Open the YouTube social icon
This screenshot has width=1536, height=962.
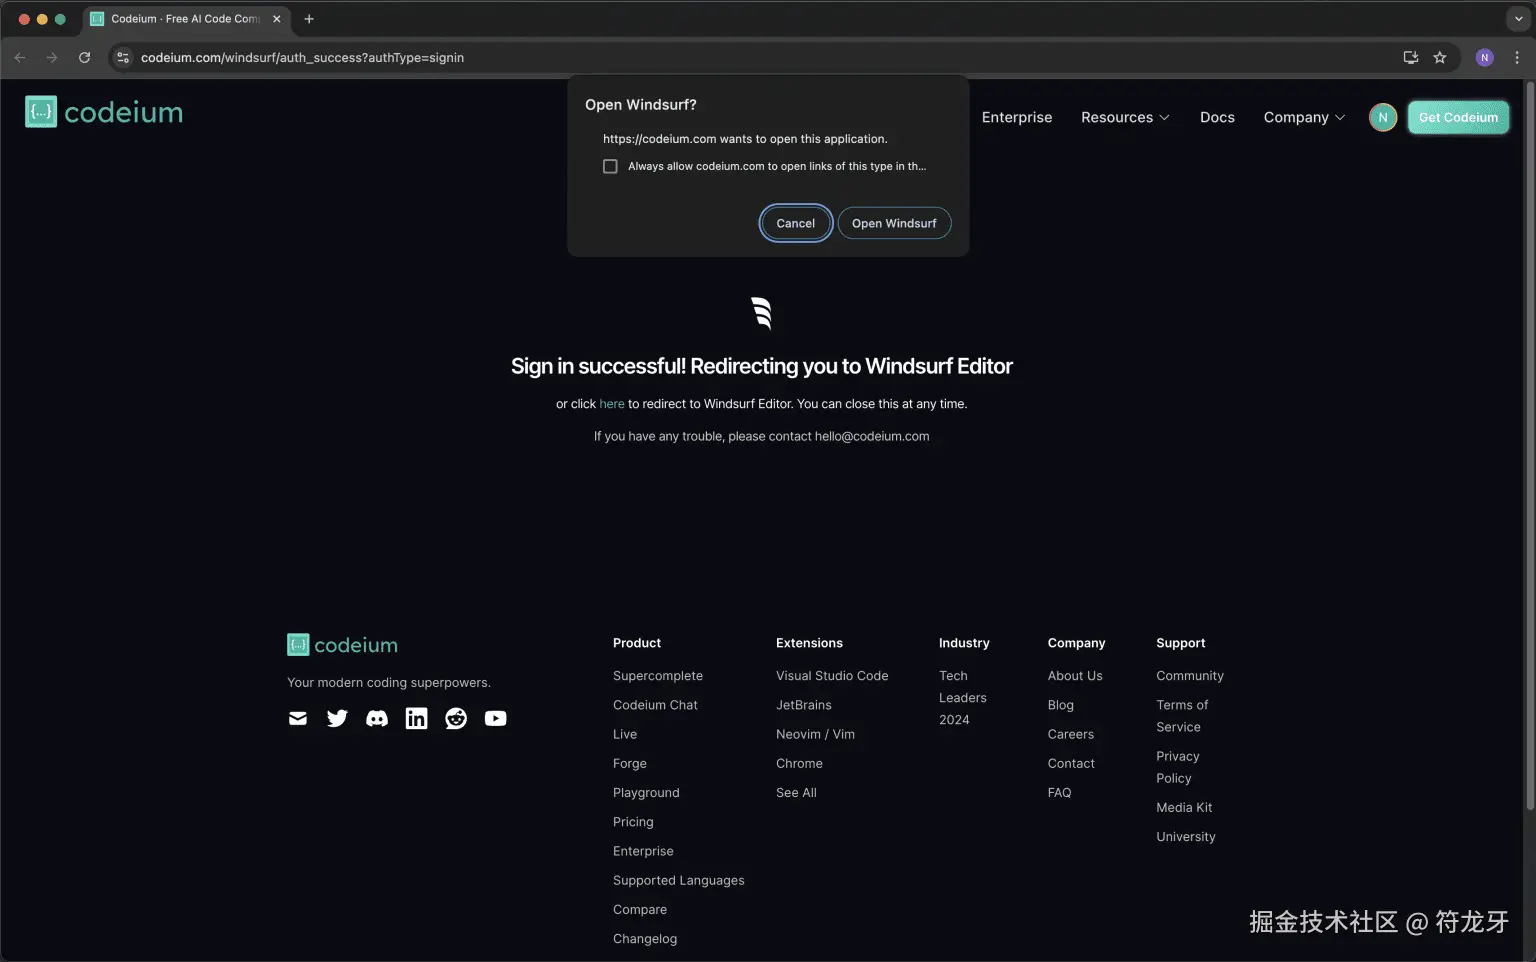[495, 718]
